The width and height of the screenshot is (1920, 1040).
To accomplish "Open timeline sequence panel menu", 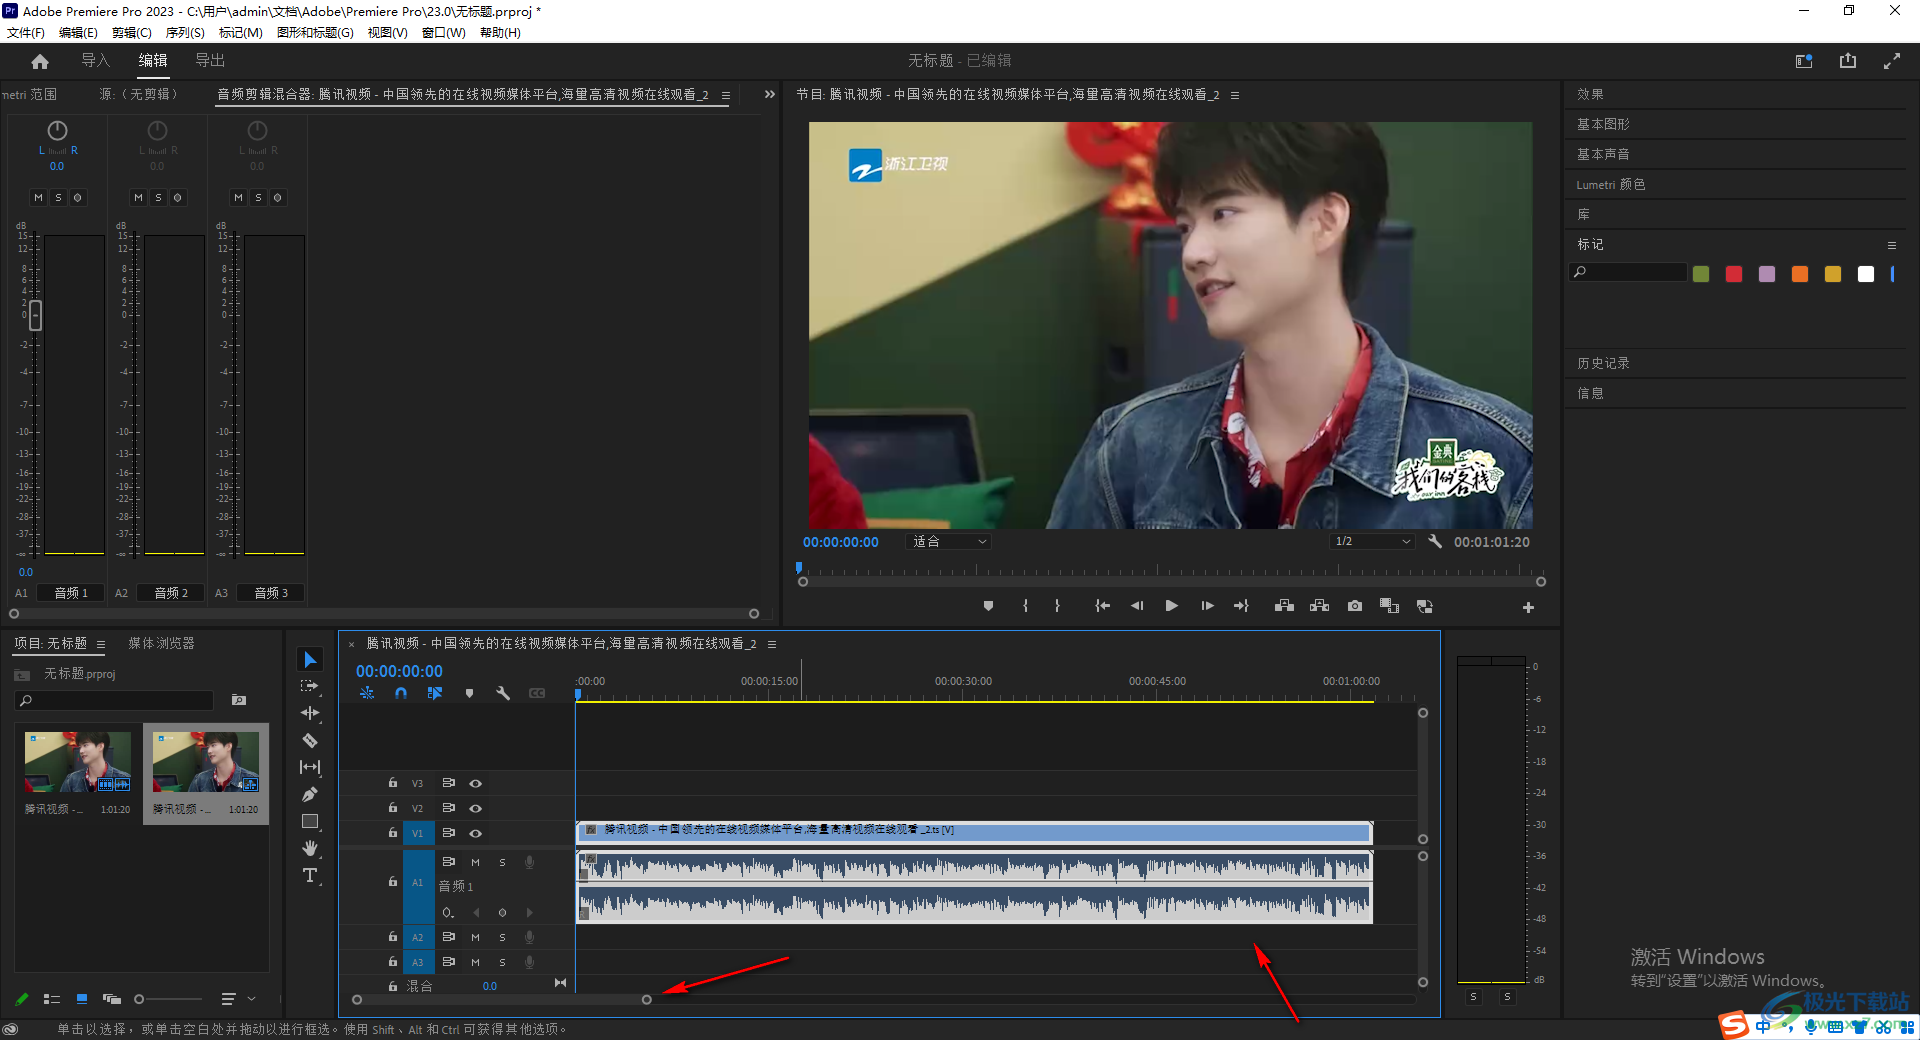I will click(772, 644).
